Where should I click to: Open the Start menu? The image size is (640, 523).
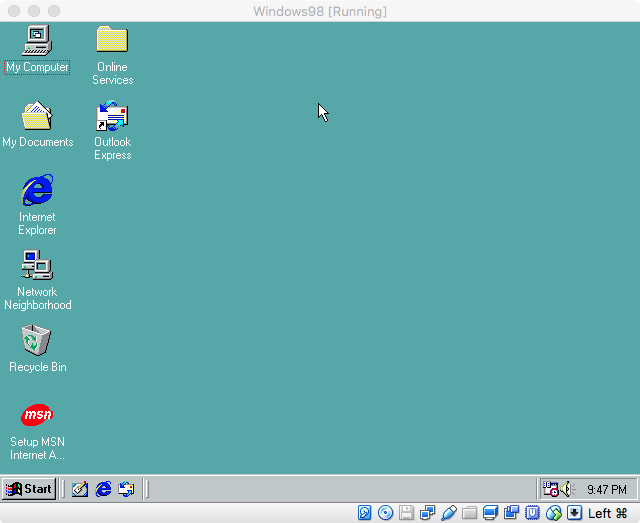(x=29, y=489)
